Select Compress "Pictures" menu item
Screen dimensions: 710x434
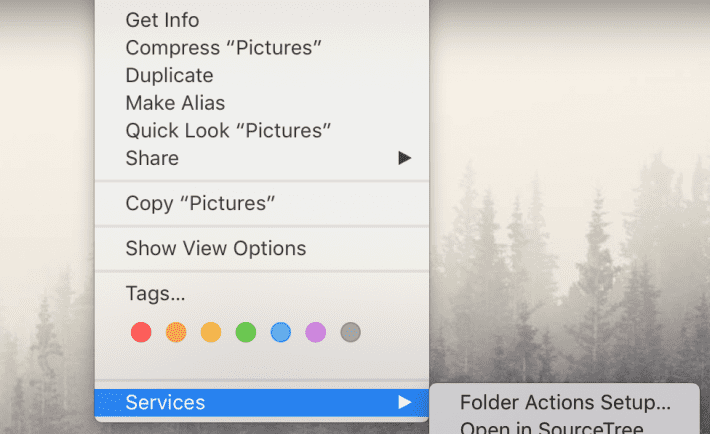coord(223,47)
